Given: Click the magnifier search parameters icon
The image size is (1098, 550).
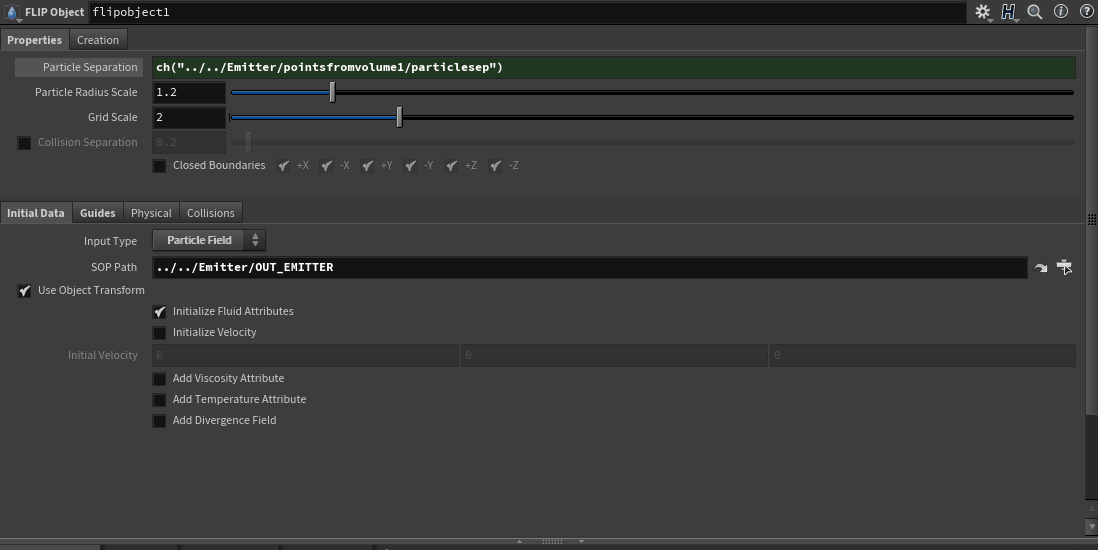Looking at the screenshot, I should click(1034, 12).
